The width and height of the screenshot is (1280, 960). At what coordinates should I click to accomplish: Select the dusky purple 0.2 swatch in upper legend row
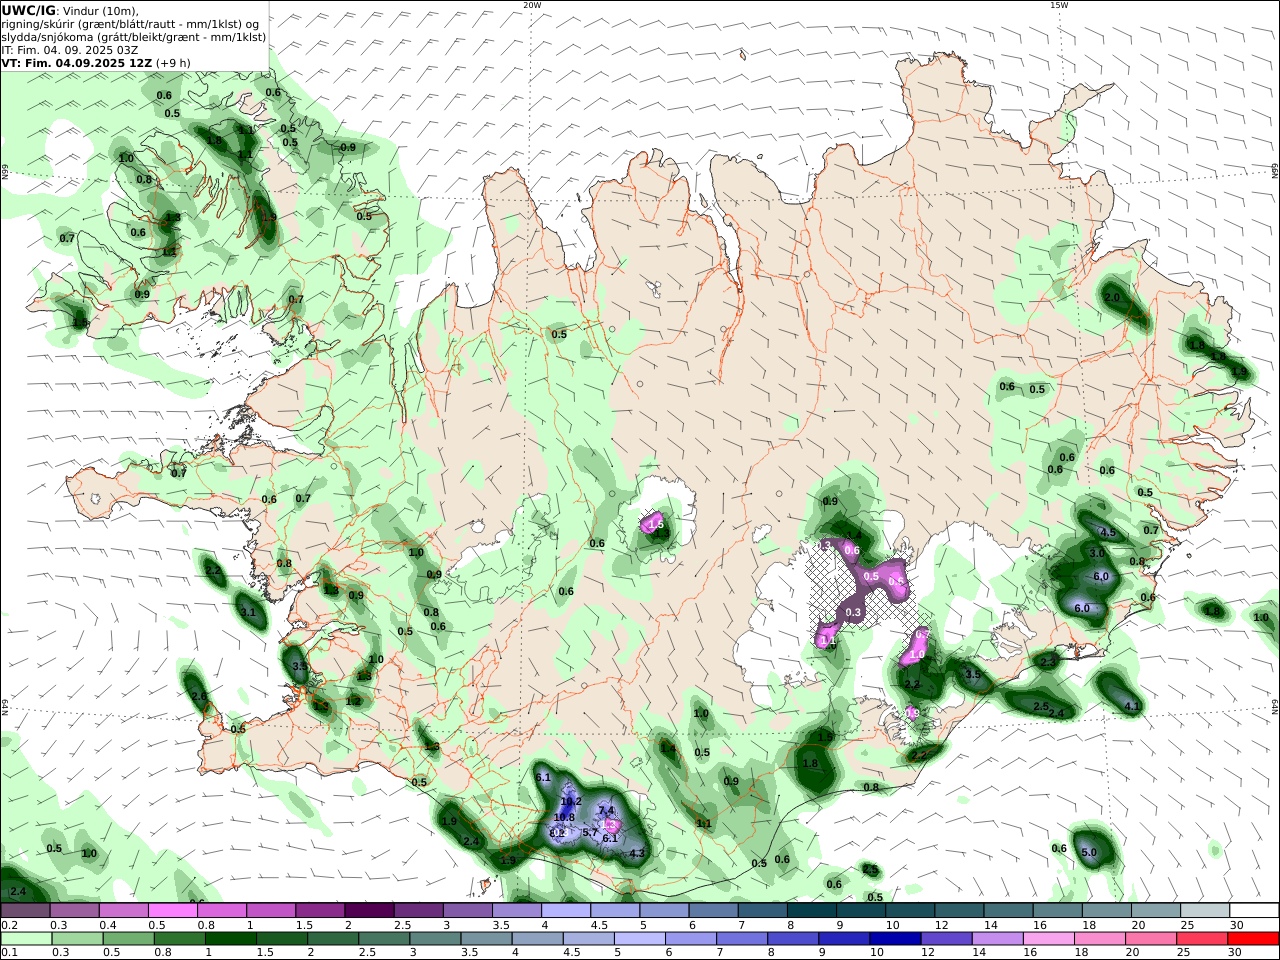pos(26,910)
